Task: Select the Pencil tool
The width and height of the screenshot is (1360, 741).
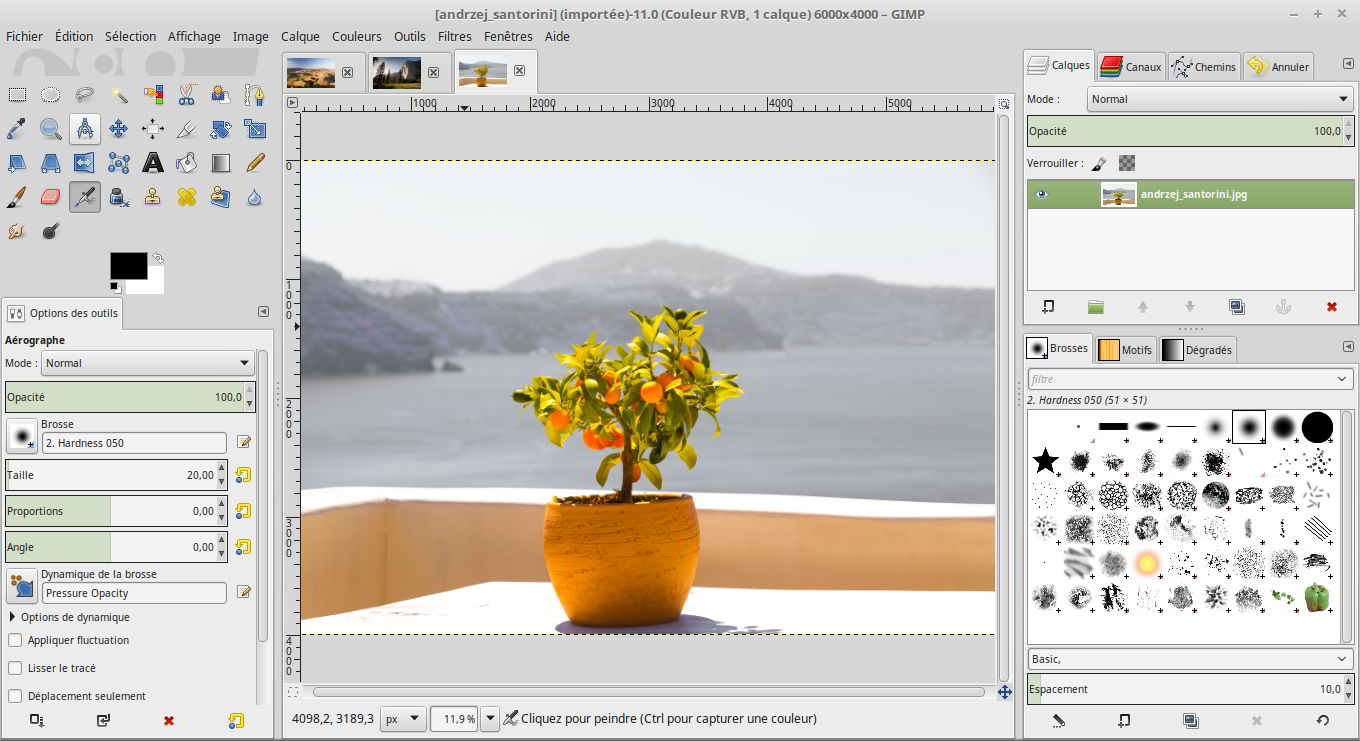Action: coord(255,163)
